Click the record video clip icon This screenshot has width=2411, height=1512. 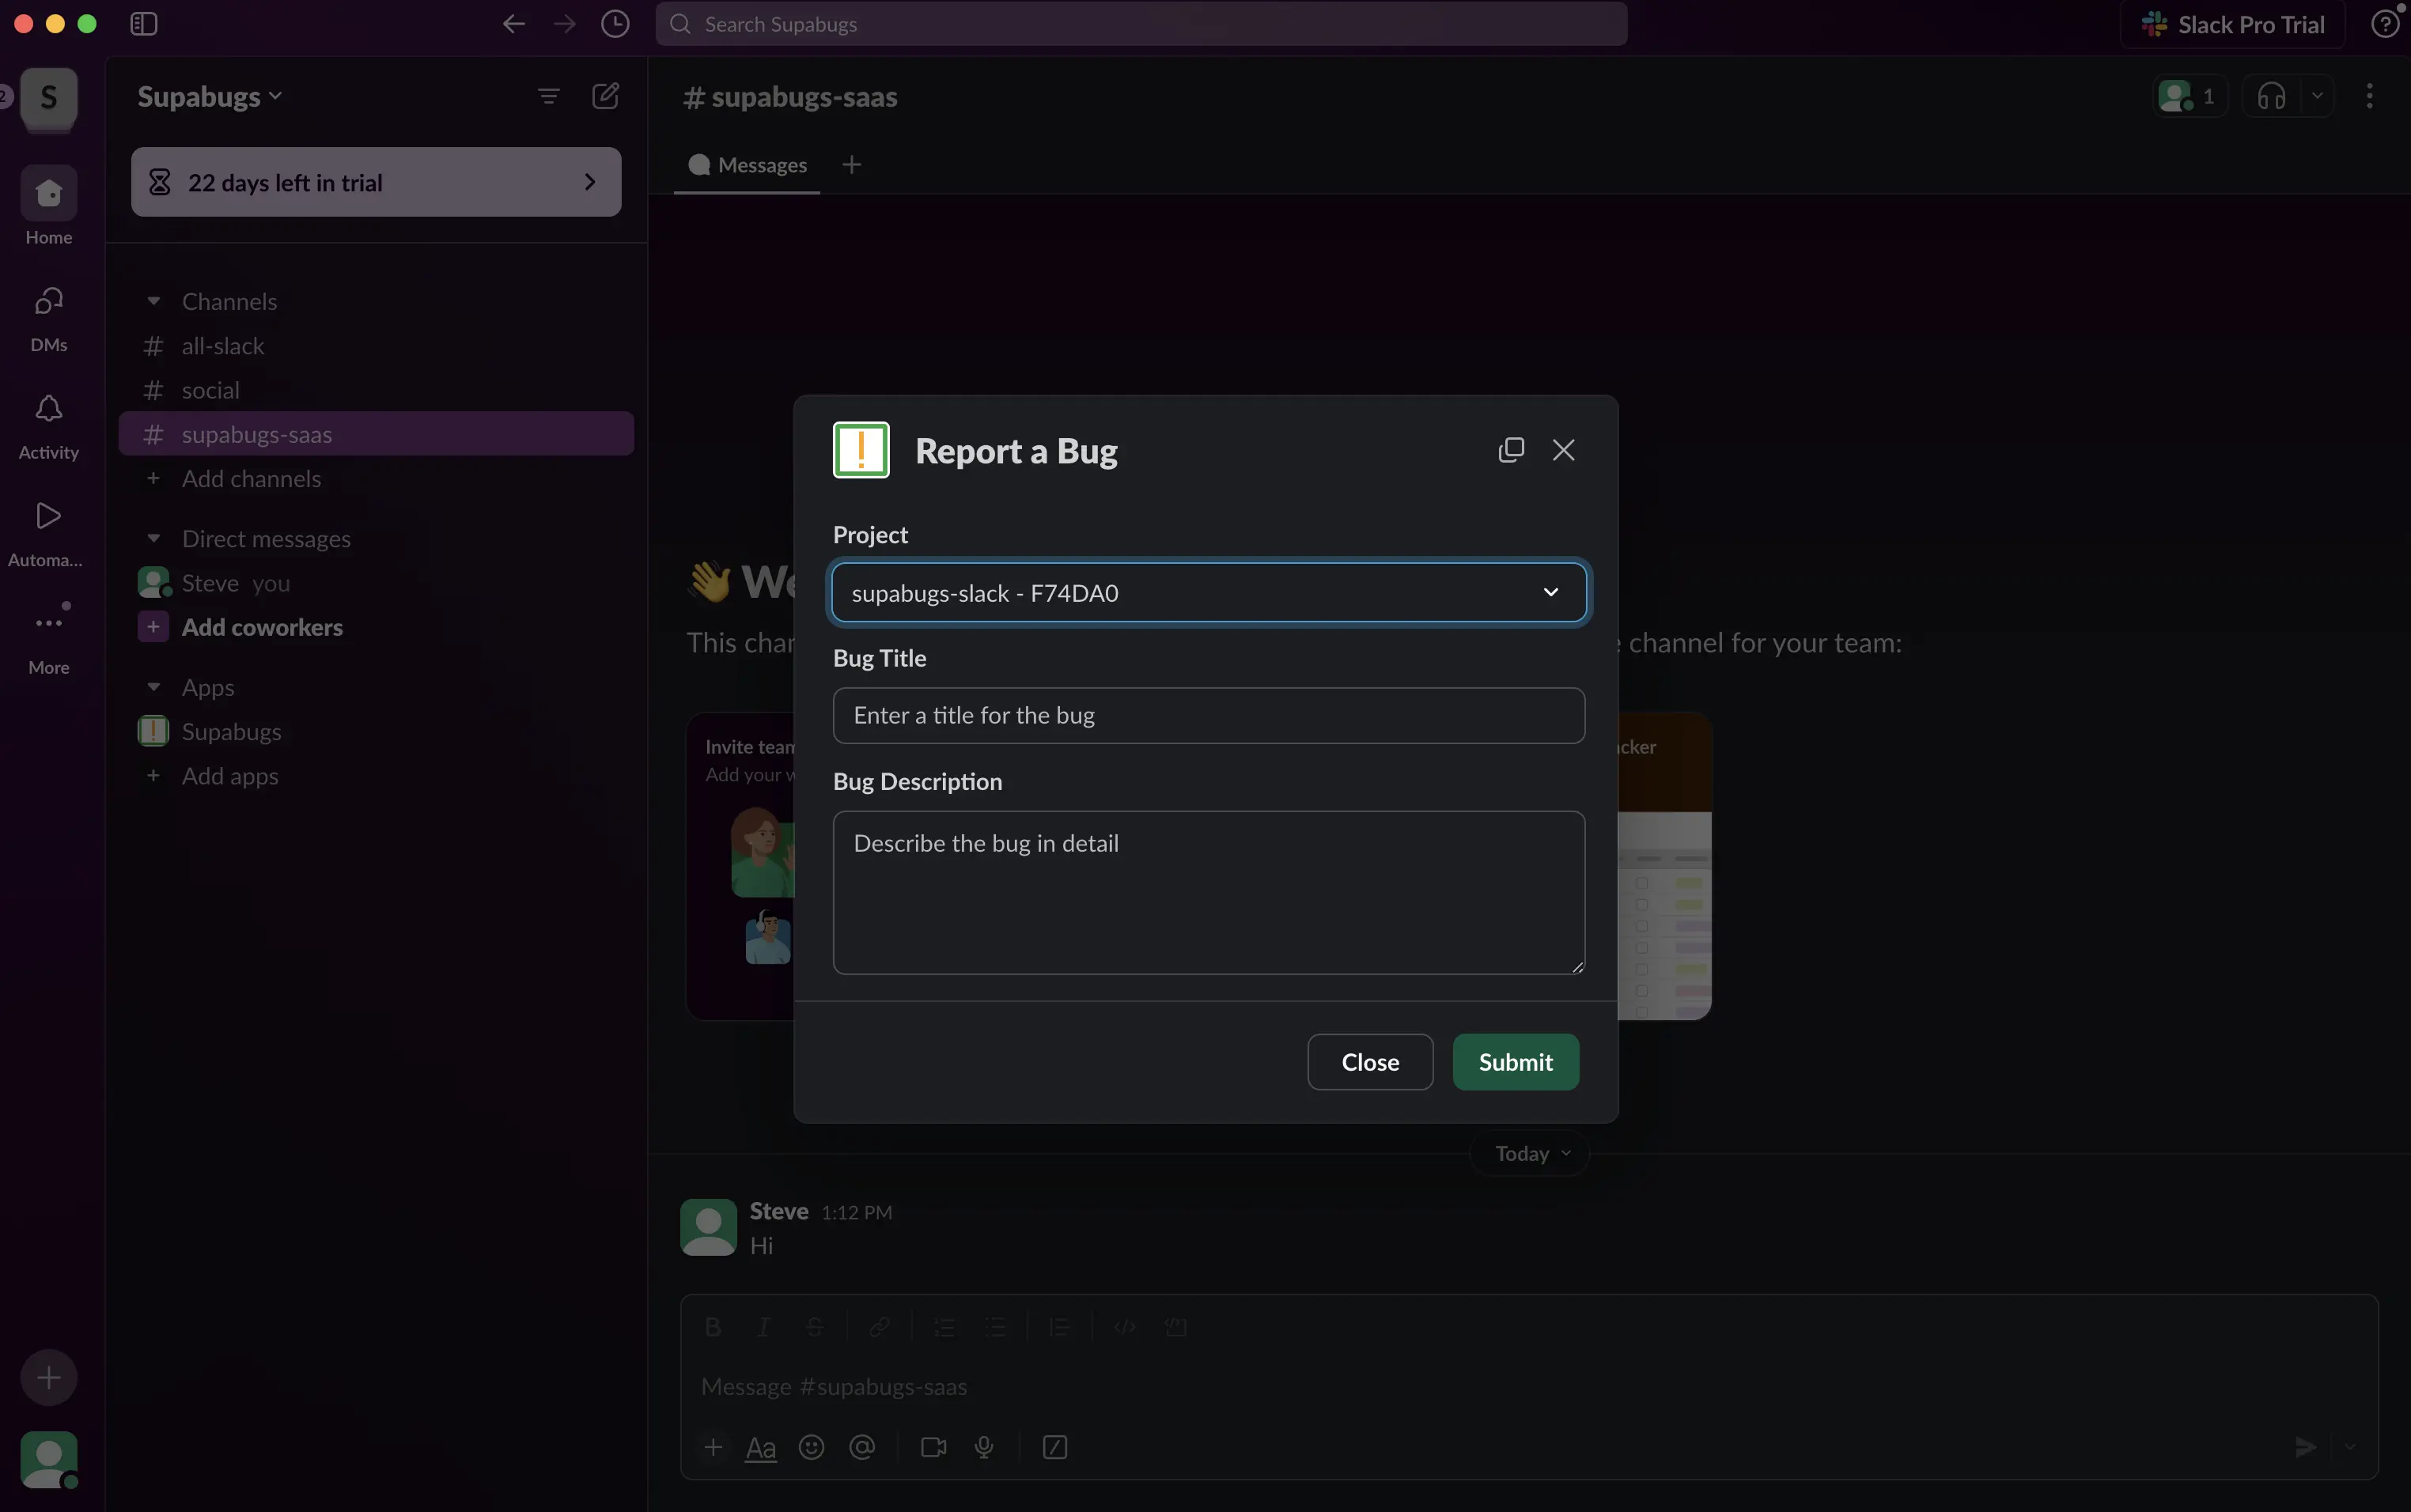point(933,1447)
